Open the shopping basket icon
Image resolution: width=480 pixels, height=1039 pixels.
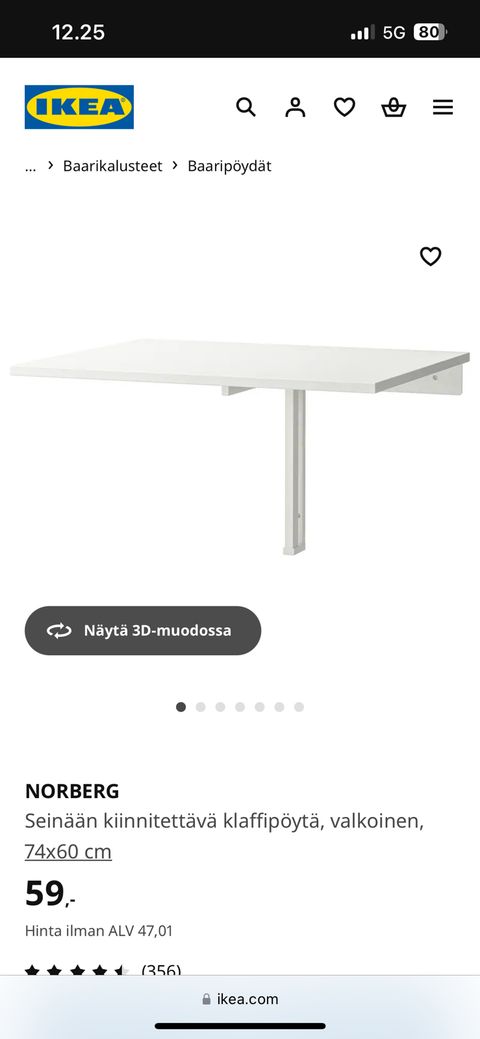click(393, 107)
